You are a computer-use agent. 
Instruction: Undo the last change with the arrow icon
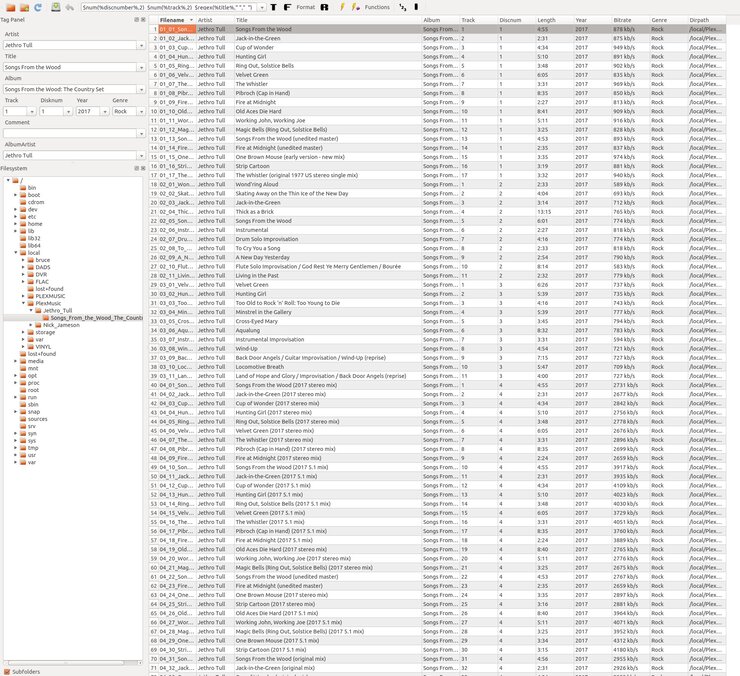tap(69, 7)
